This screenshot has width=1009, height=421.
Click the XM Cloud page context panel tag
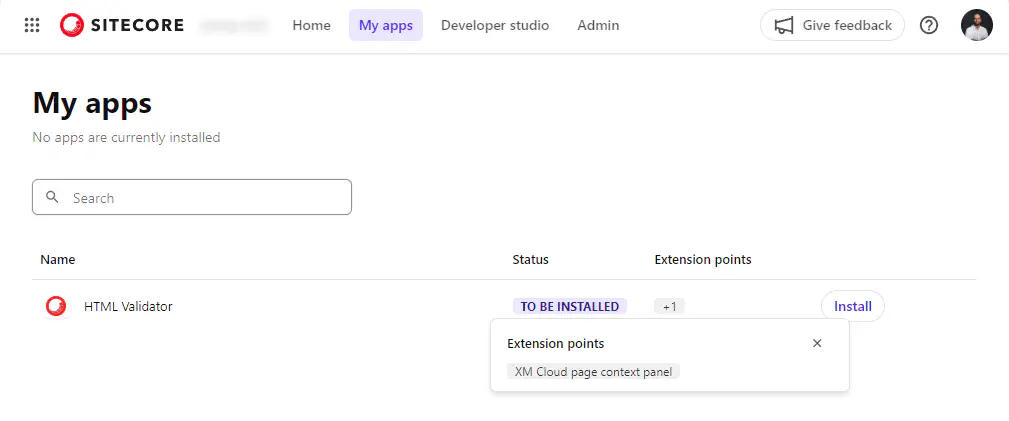coord(593,371)
